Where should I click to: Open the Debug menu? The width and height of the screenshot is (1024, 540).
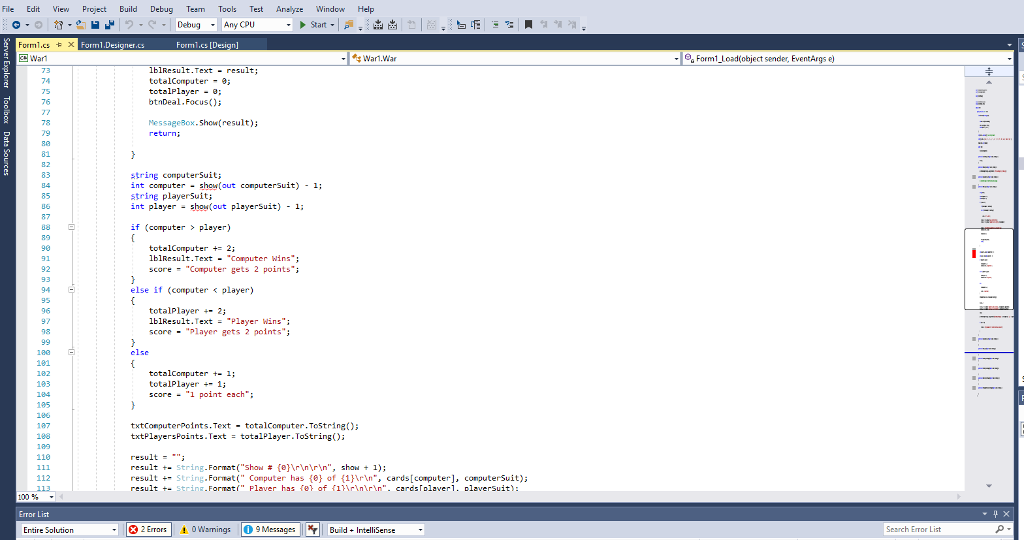(x=161, y=9)
